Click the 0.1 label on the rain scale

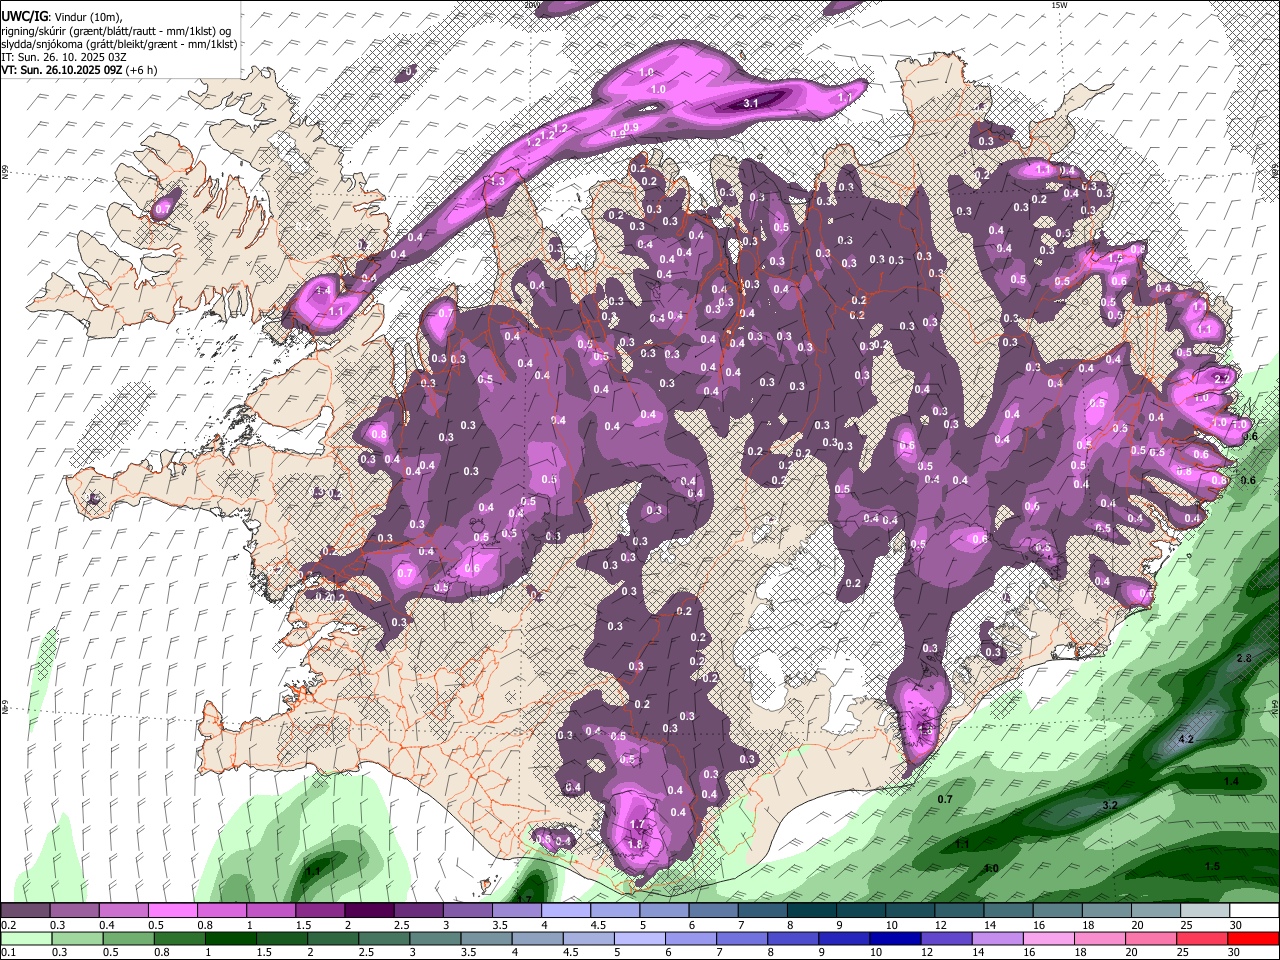8,952
